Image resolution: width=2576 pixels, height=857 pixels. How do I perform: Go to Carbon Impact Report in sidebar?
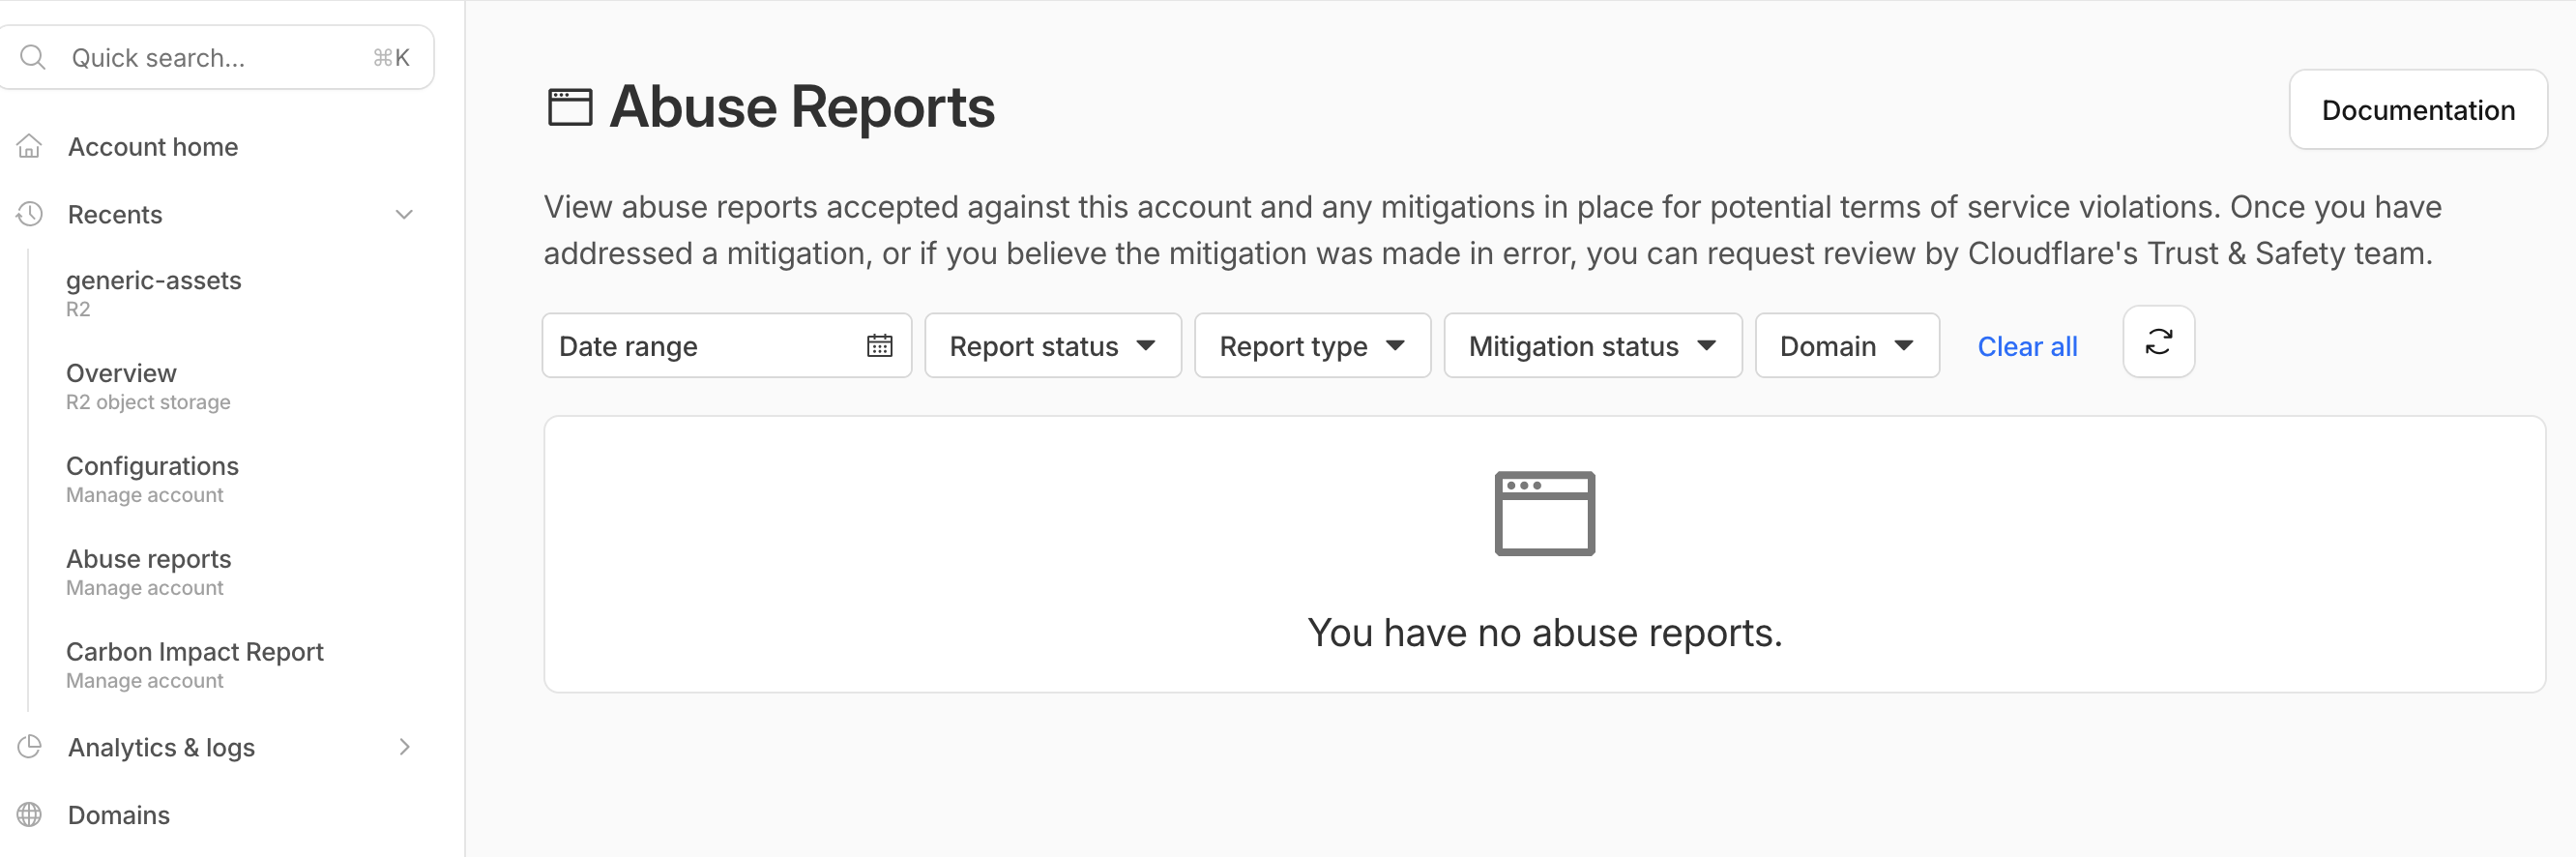coord(195,664)
